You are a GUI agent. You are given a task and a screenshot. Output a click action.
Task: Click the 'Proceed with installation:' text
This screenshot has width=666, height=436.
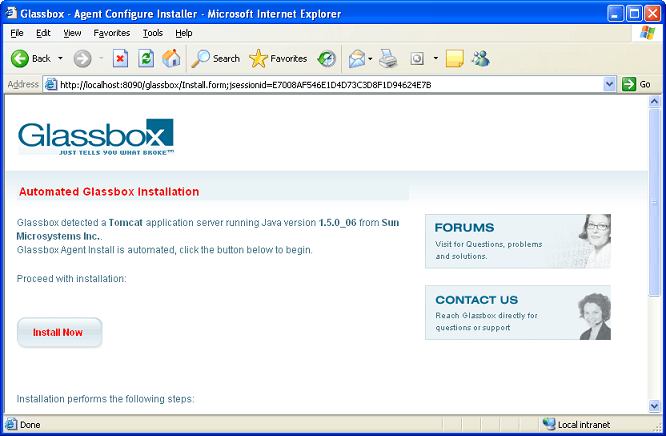tap(71, 279)
